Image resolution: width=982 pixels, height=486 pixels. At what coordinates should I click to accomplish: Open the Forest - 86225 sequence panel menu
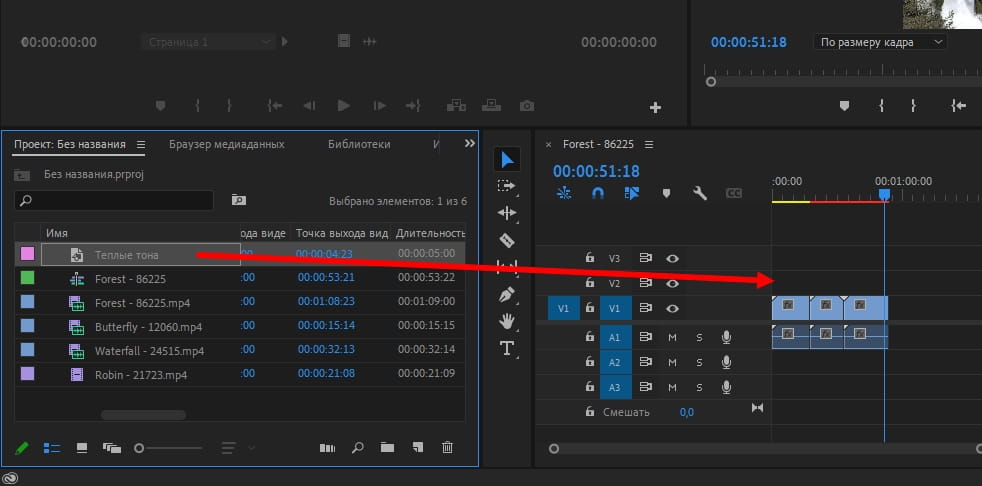[x=649, y=144]
